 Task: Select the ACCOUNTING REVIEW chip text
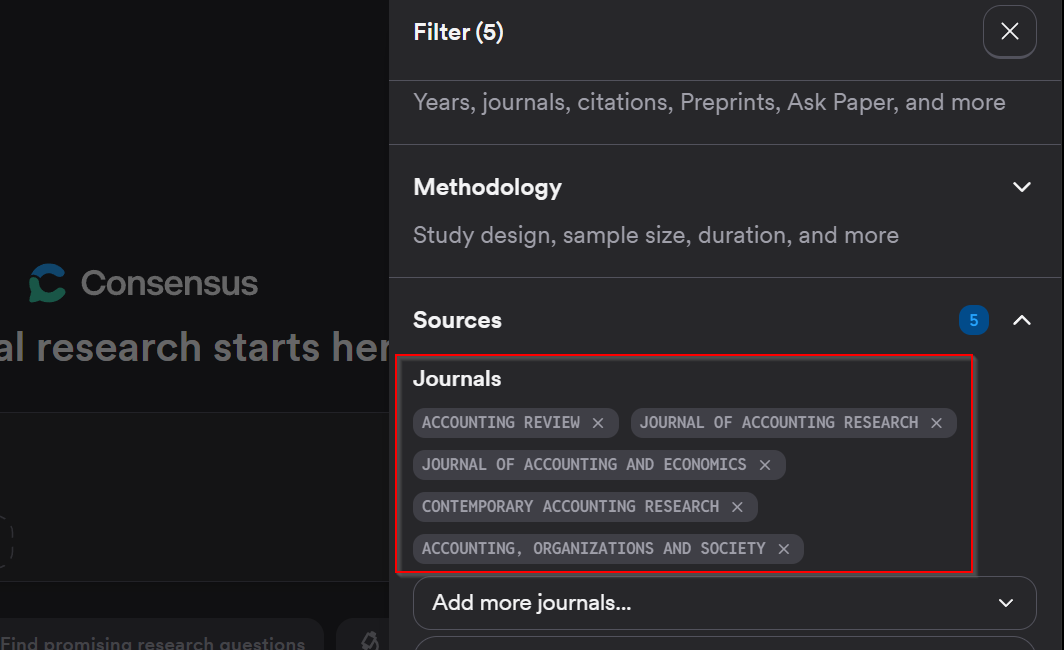click(501, 423)
